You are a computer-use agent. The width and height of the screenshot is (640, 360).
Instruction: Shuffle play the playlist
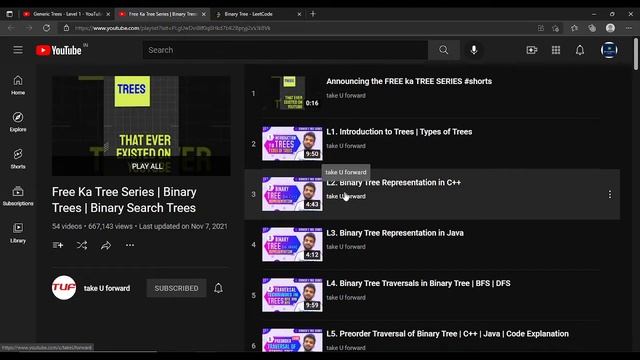pyautogui.click(x=82, y=245)
